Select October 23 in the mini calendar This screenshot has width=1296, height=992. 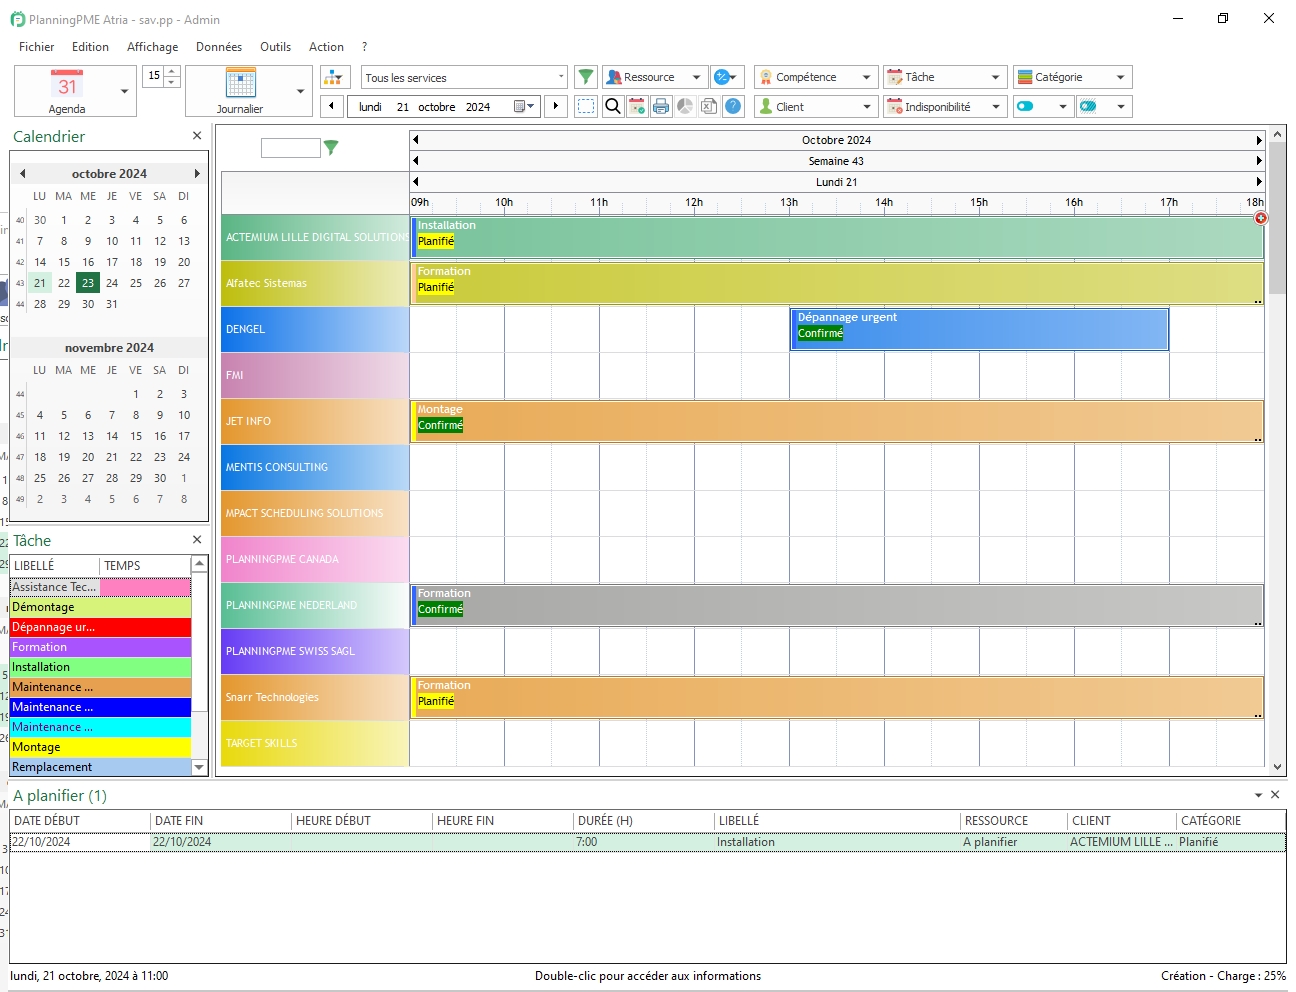point(88,283)
